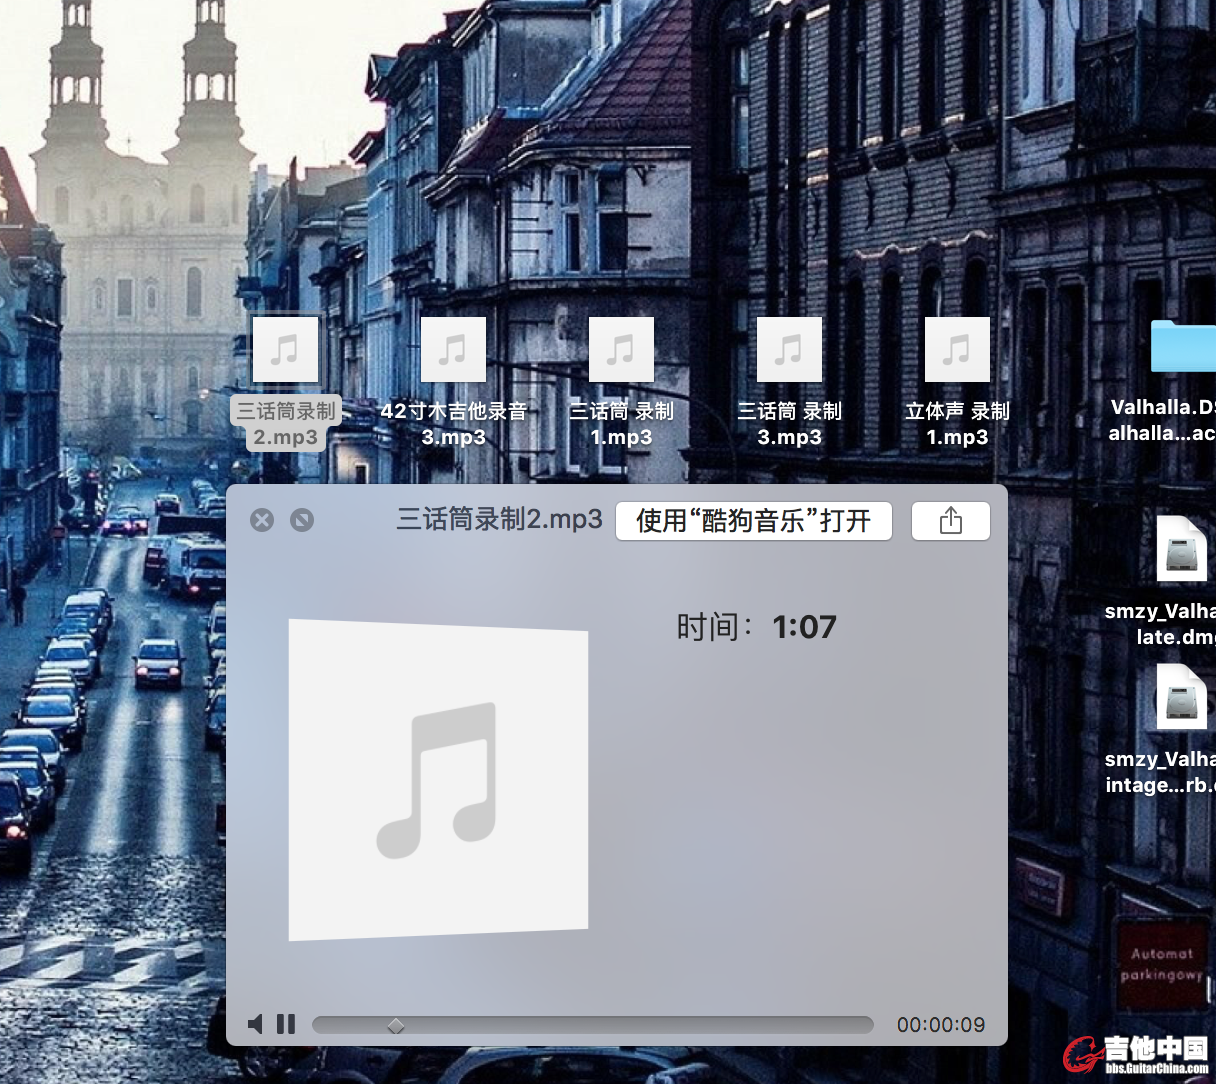This screenshot has height=1084, width=1216.
Task: Click the 时间: 1:07 duration text
Action: tap(757, 627)
